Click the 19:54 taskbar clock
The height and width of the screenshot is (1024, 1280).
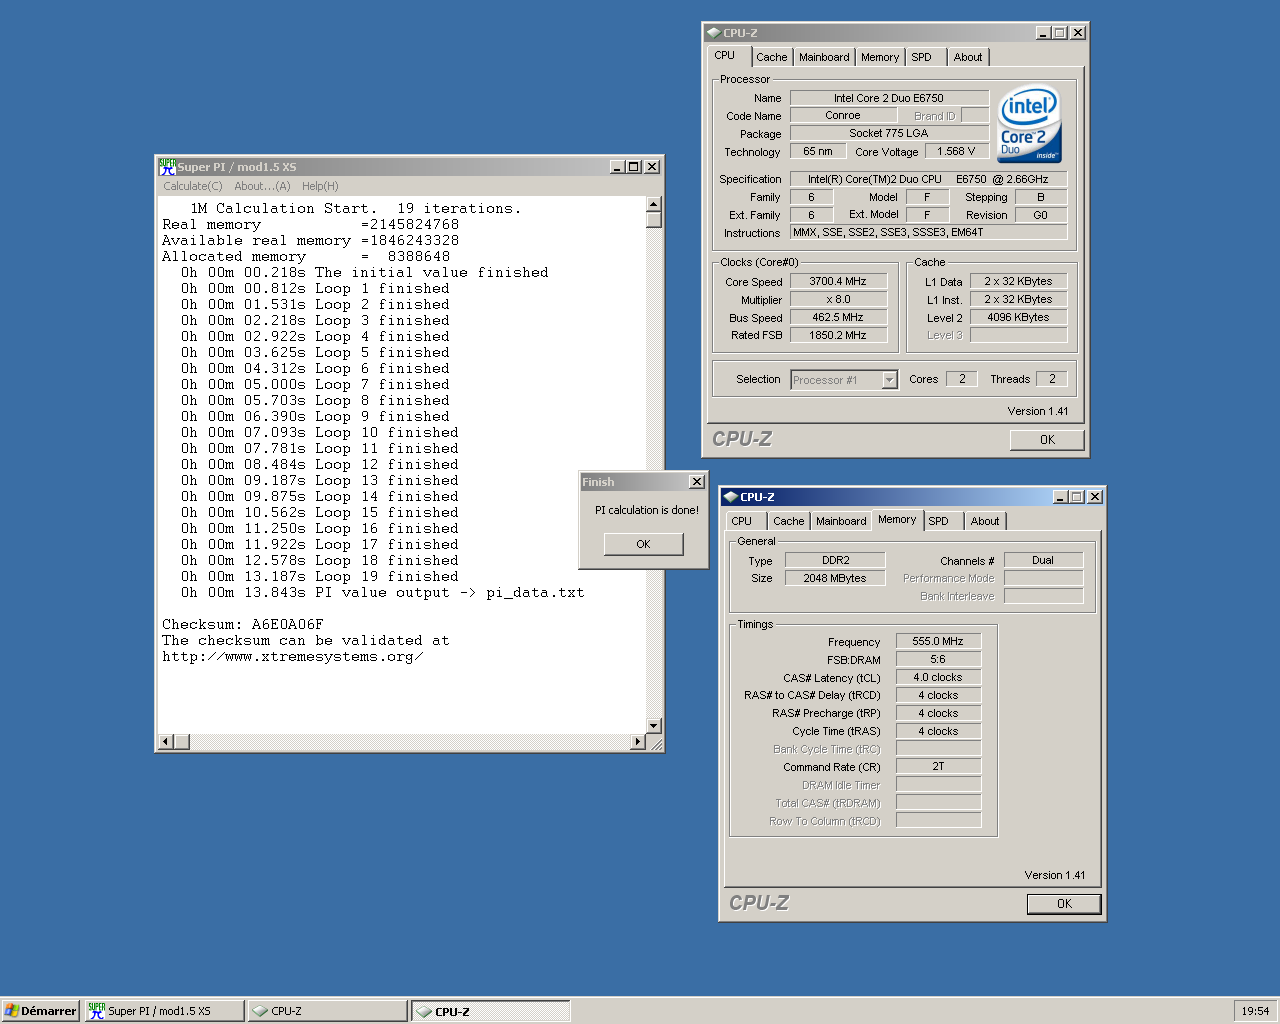point(1255,1011)
